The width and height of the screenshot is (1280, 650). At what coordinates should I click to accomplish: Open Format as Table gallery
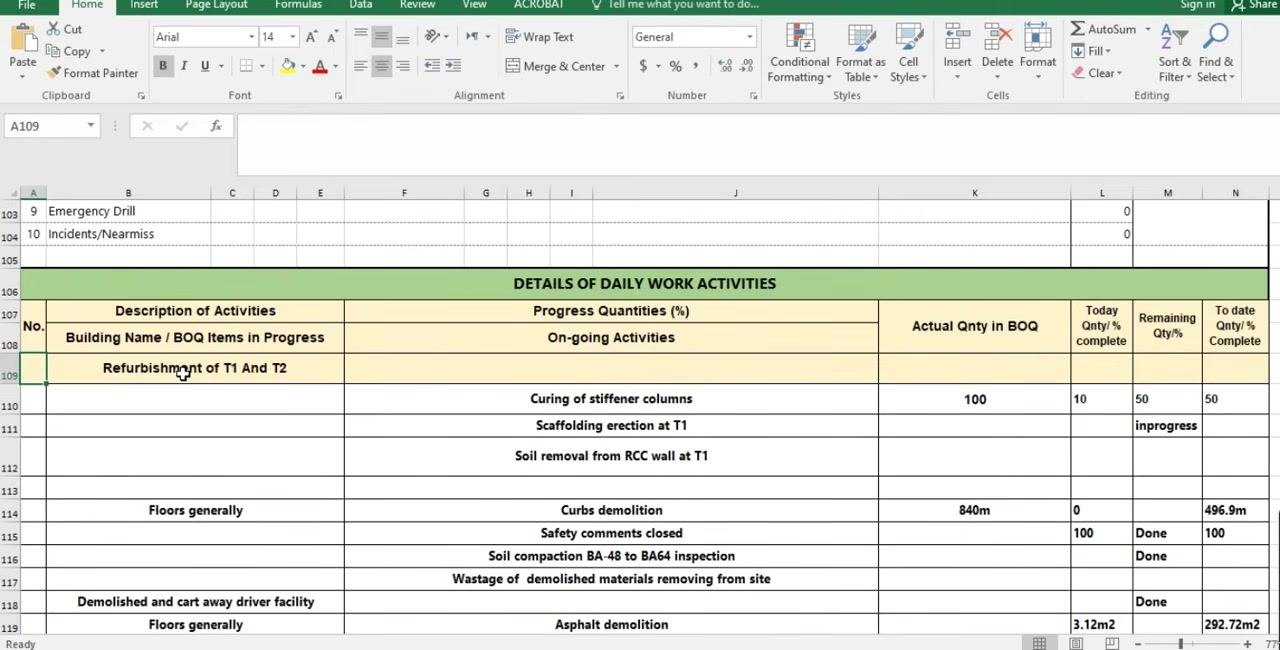[861, 53]
